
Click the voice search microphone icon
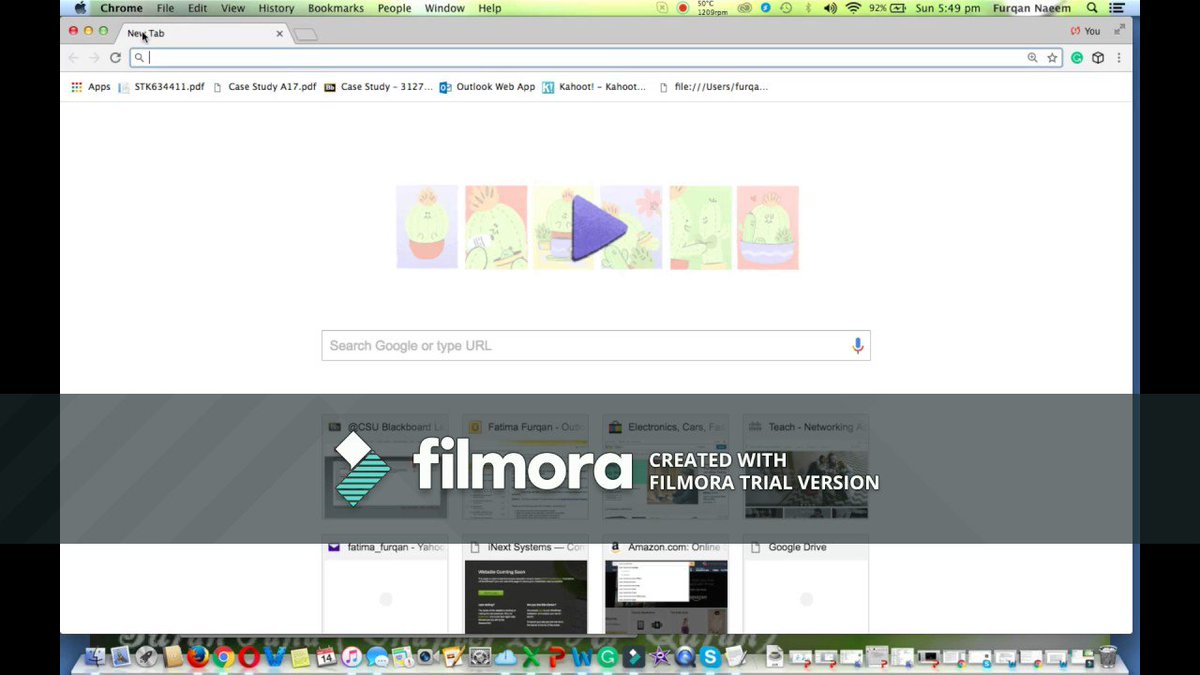pos(857,346)
